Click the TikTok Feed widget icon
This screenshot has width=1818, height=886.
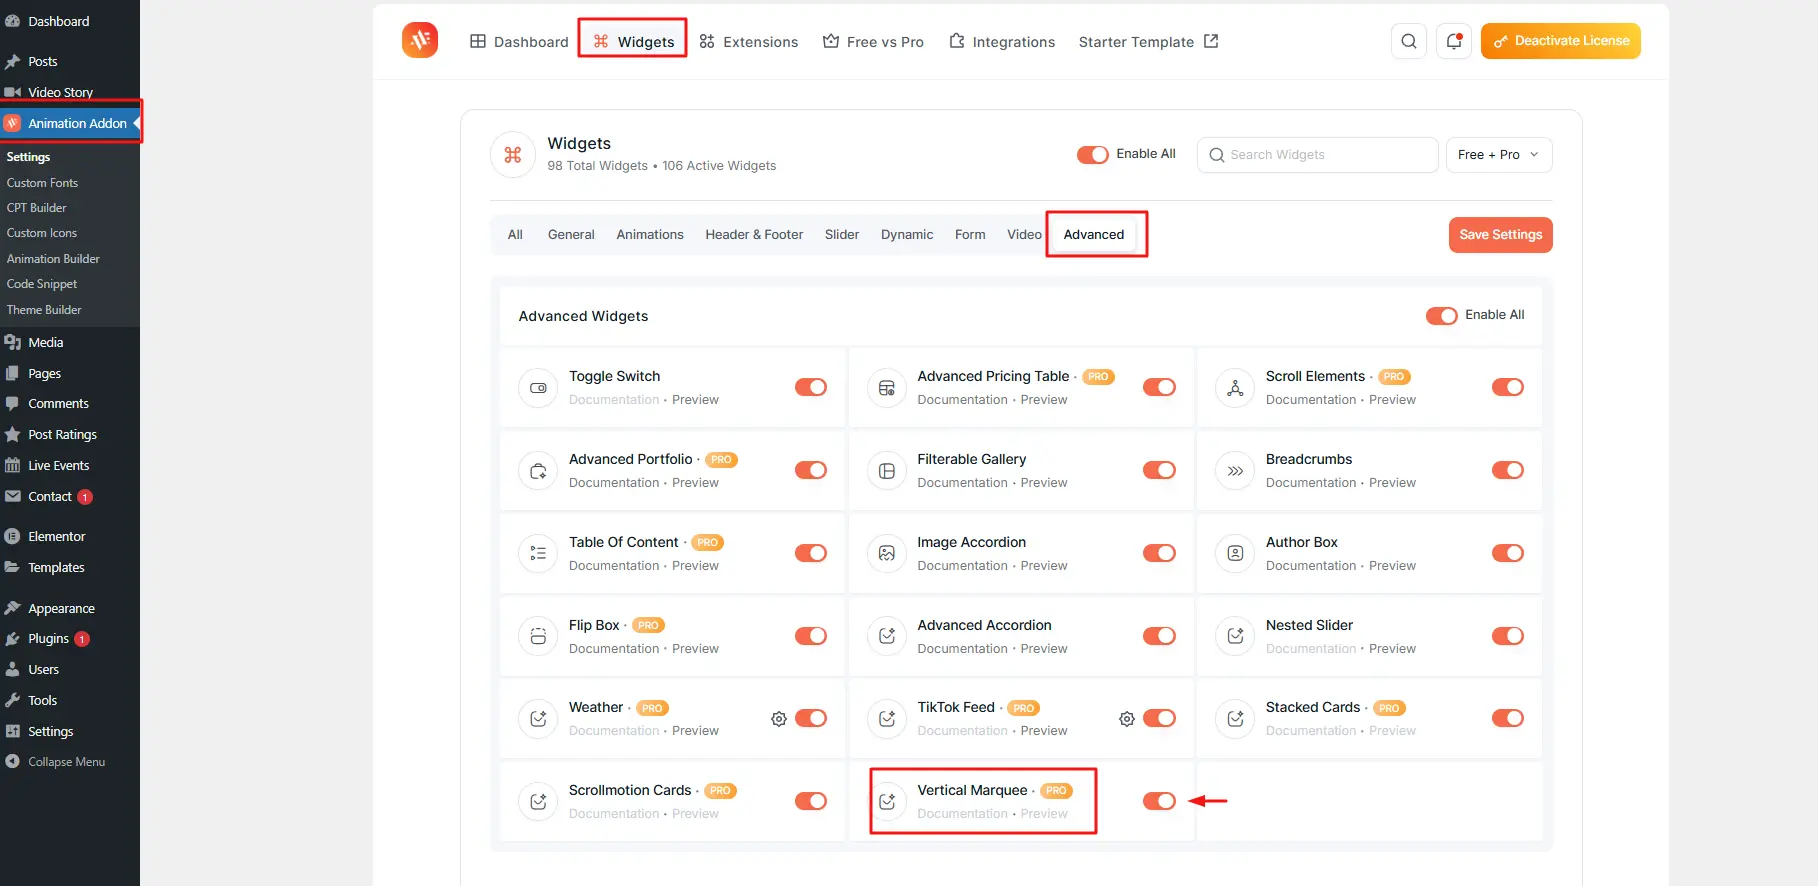pyautogui.click(x=887, y=719)
